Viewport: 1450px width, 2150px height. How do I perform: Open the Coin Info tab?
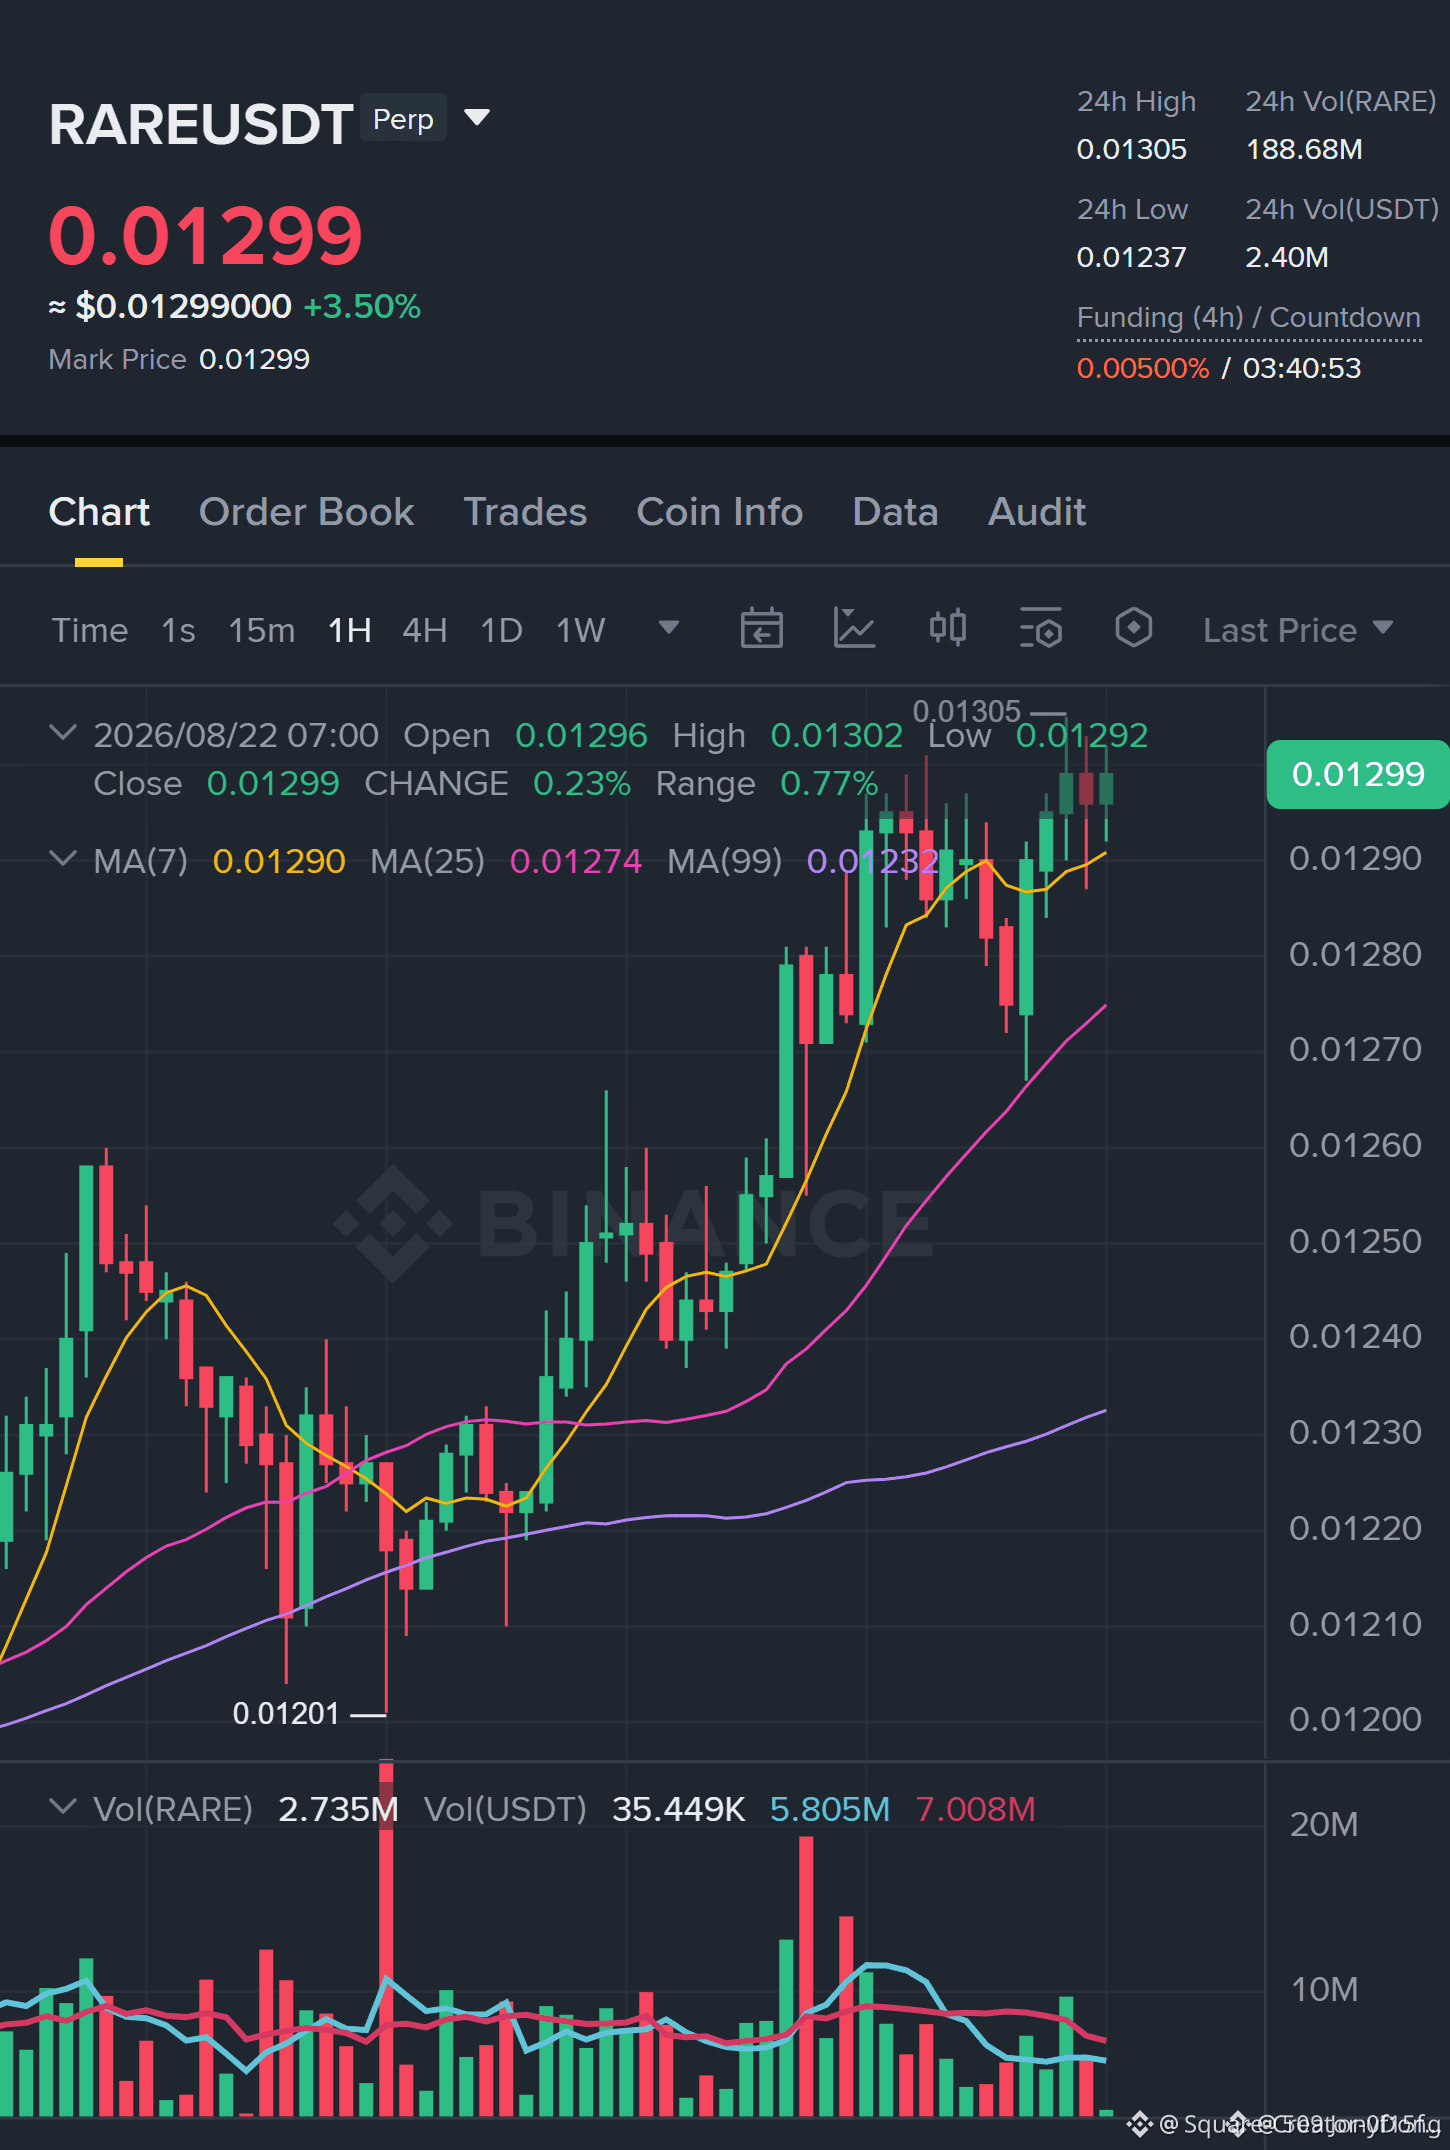point(720,512)
